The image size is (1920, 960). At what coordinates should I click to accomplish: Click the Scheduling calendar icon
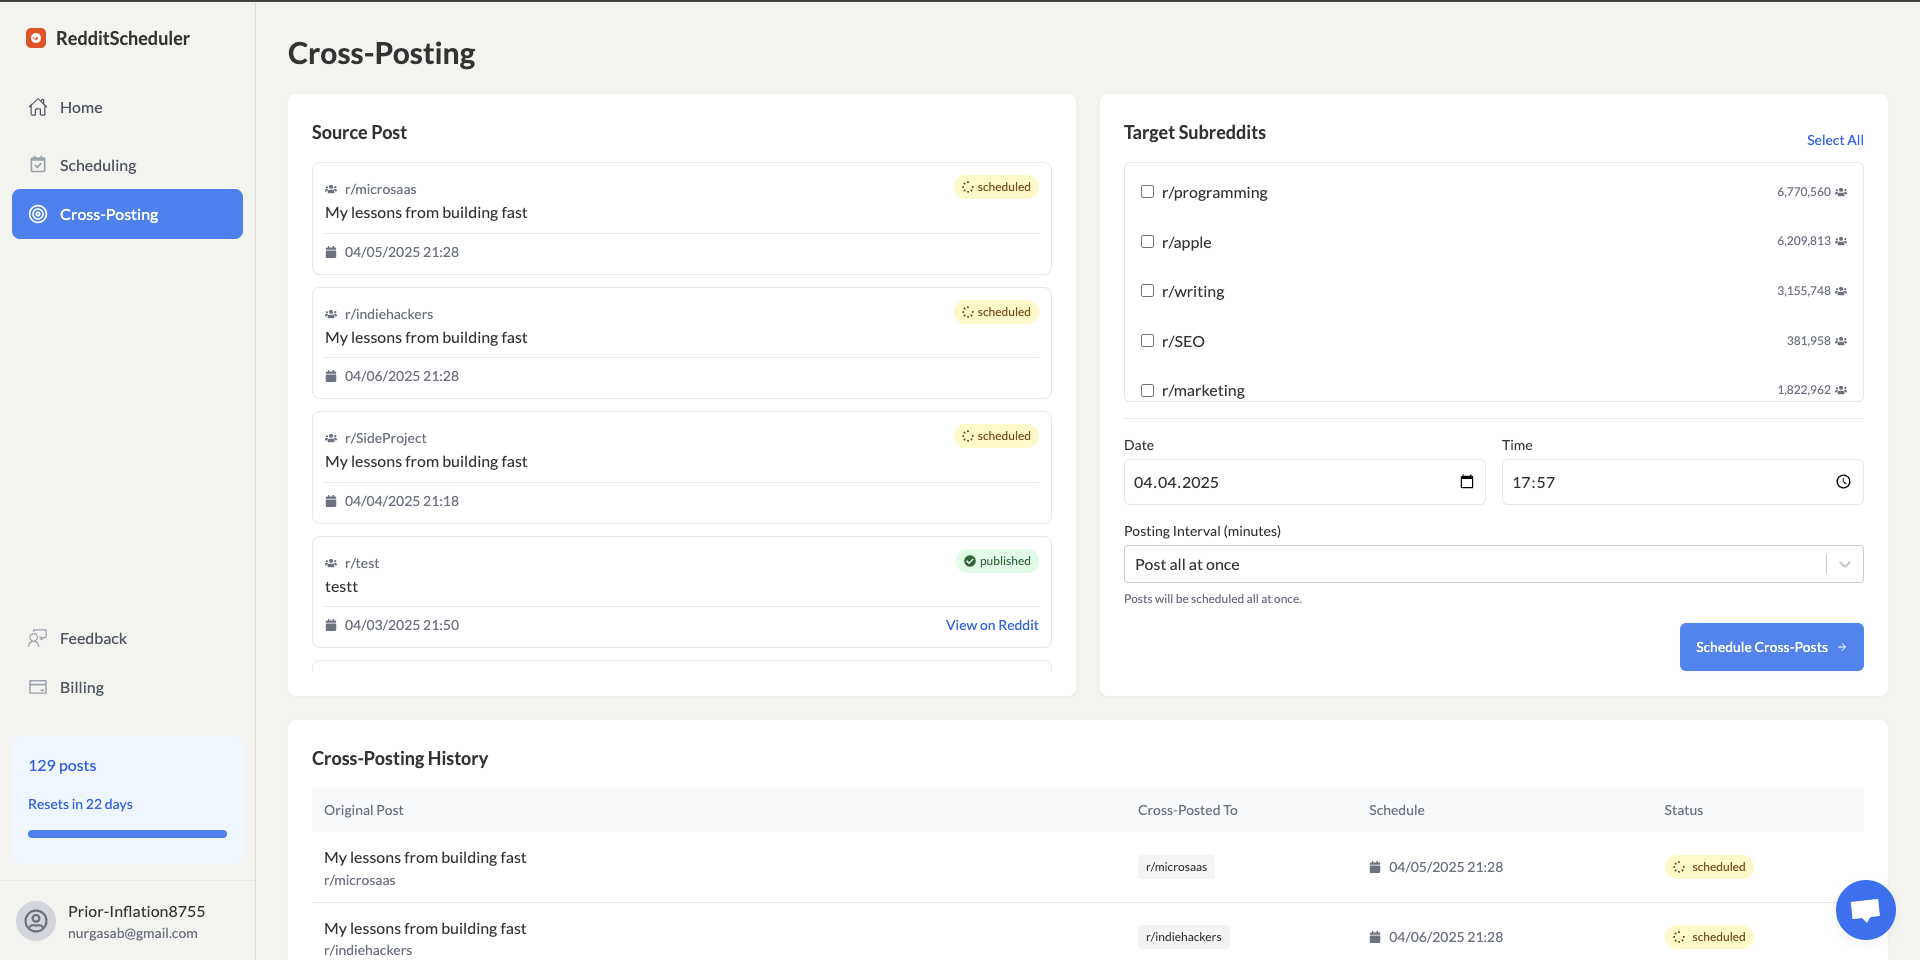point(38,165)
